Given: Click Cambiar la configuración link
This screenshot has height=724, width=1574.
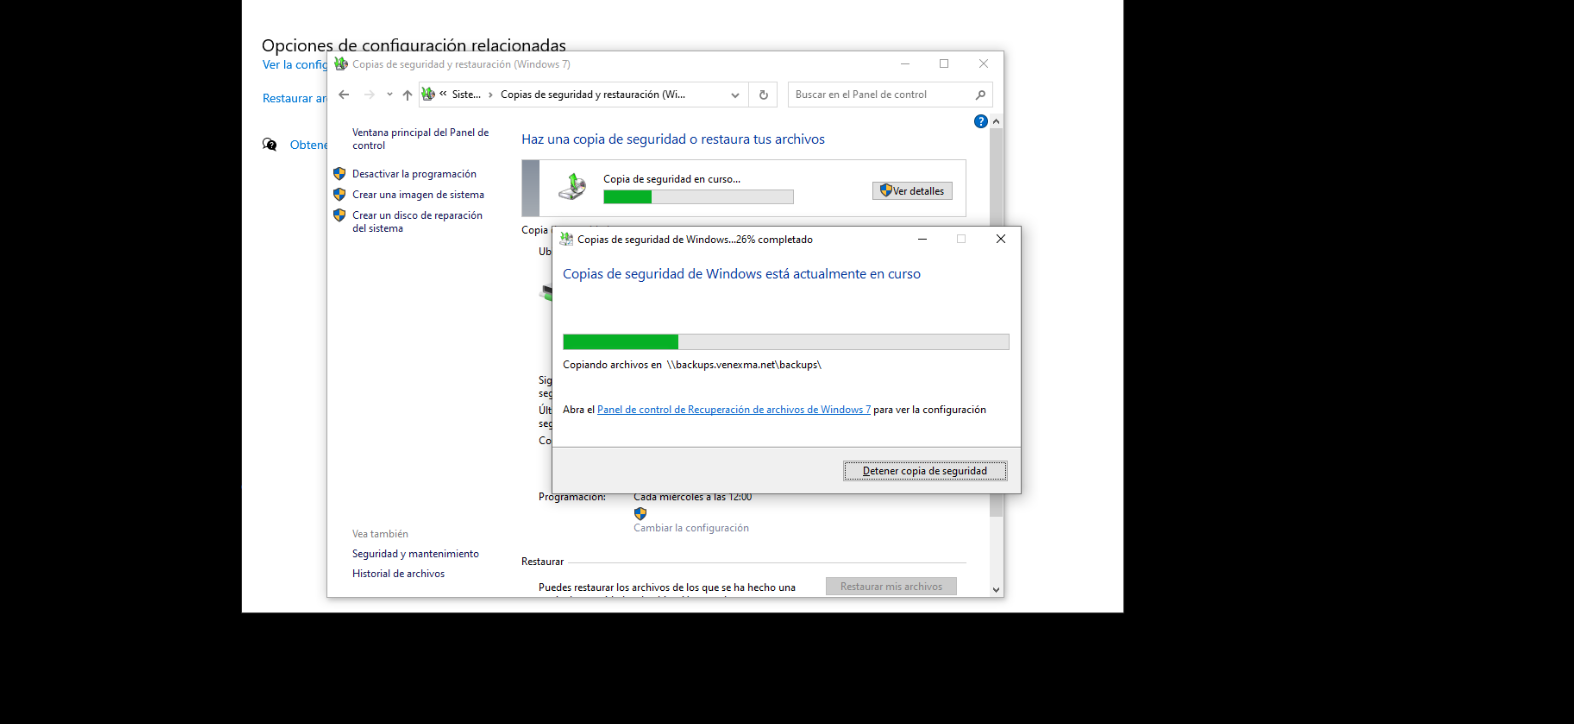Looking at the screenshot, I should tap(691, 528).
